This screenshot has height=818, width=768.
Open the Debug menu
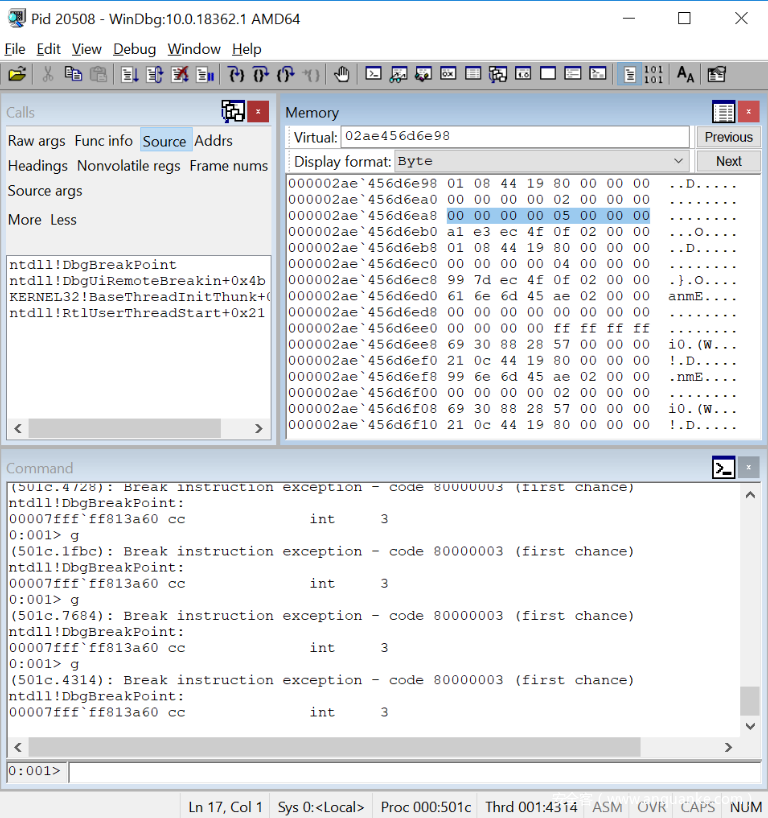coord(134,49)
